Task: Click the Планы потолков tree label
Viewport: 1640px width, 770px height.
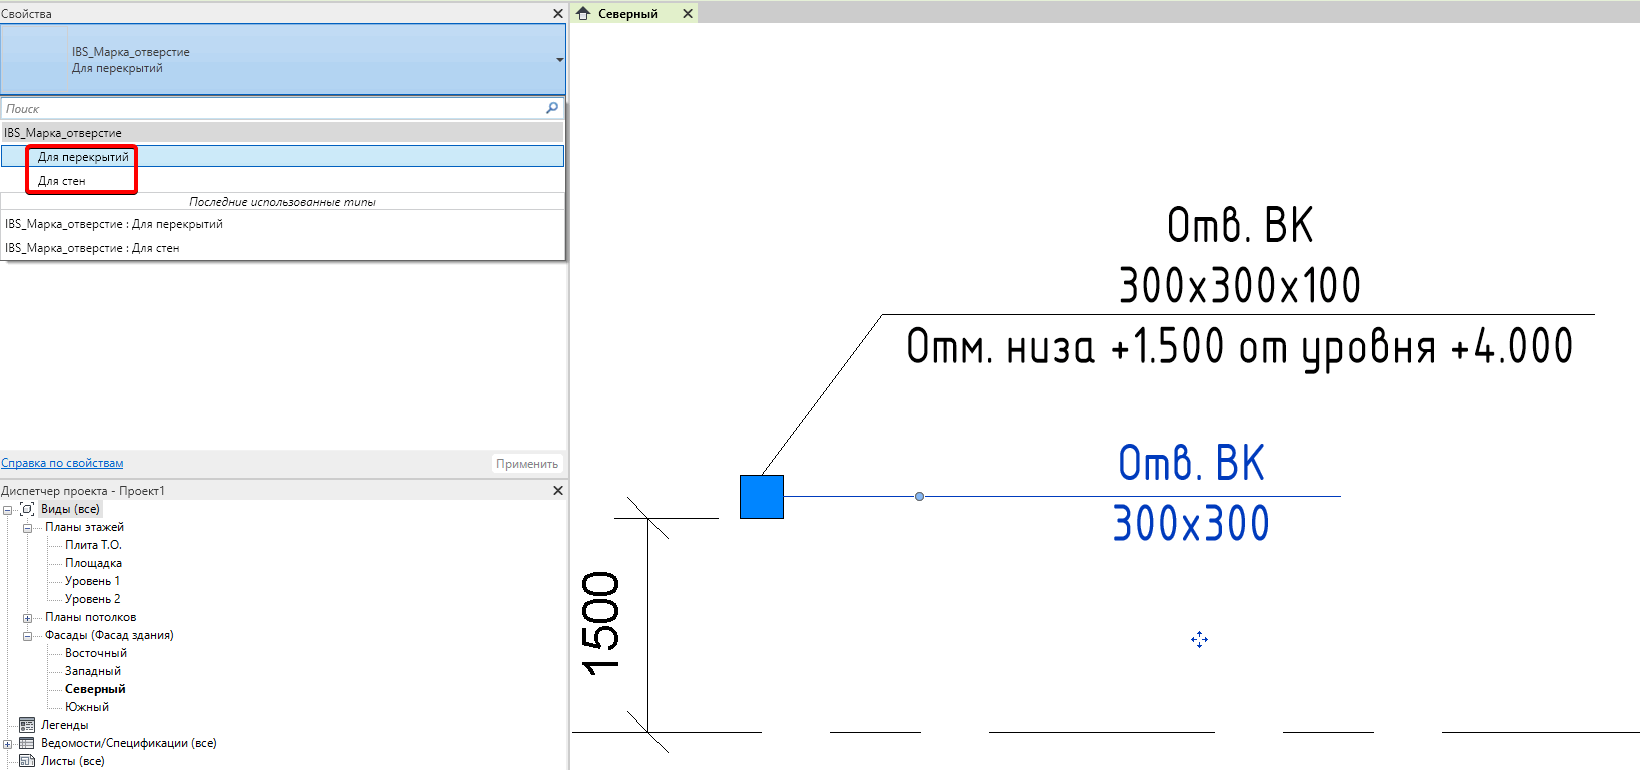Action: point(90,617)
